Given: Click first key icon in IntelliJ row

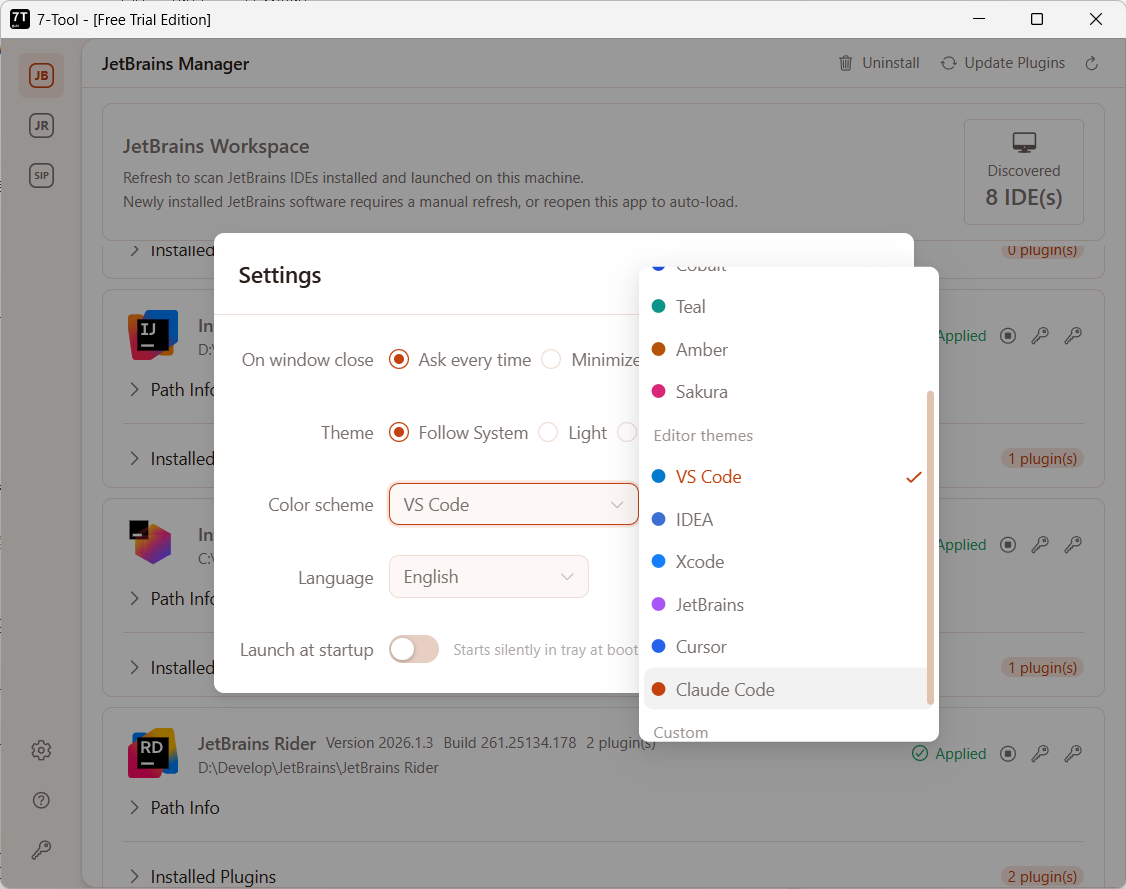Looking at the screenshot, I should (1040, 335).
